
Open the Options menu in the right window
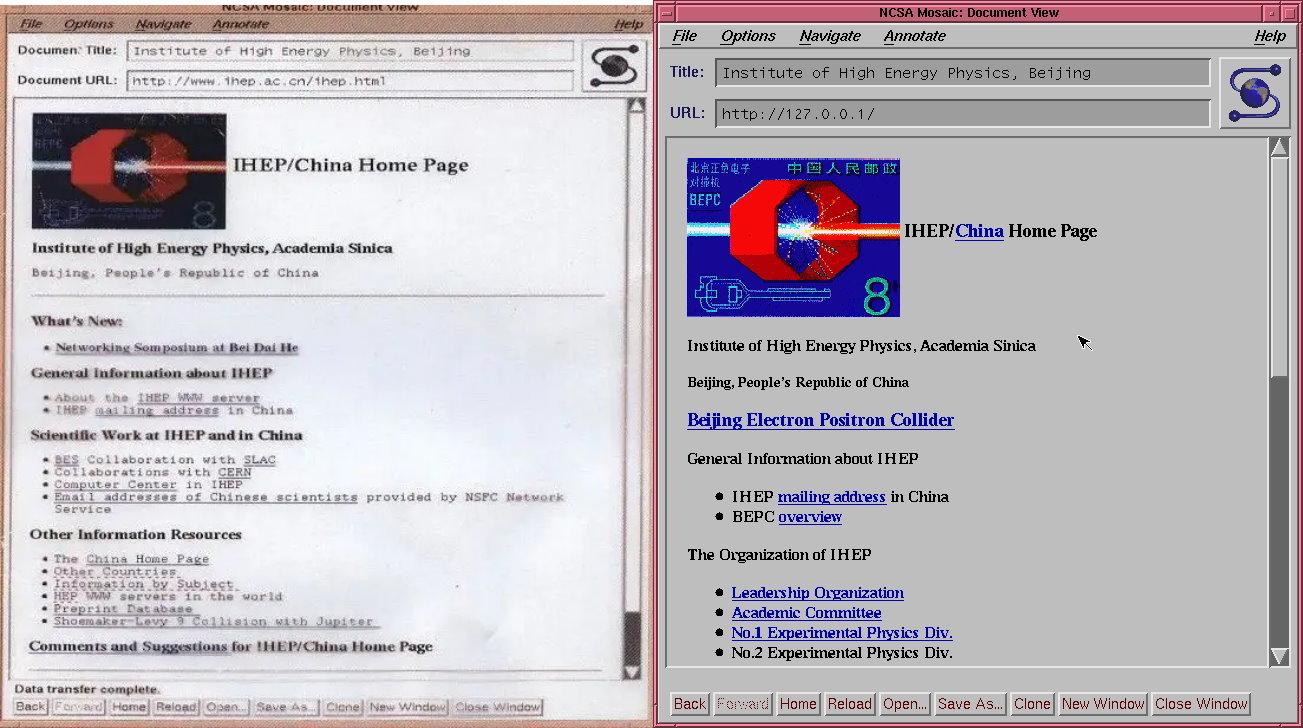tap(748, 36)
